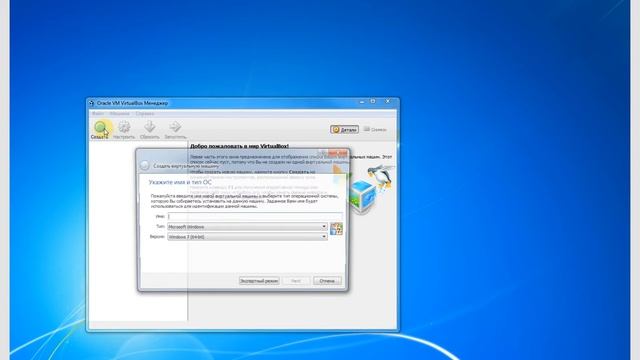Viewport: 640px width, 360px height.
Task: Maximize the VirtualBox Manager window
Action: pyautogui.click(x=373, y=101)
